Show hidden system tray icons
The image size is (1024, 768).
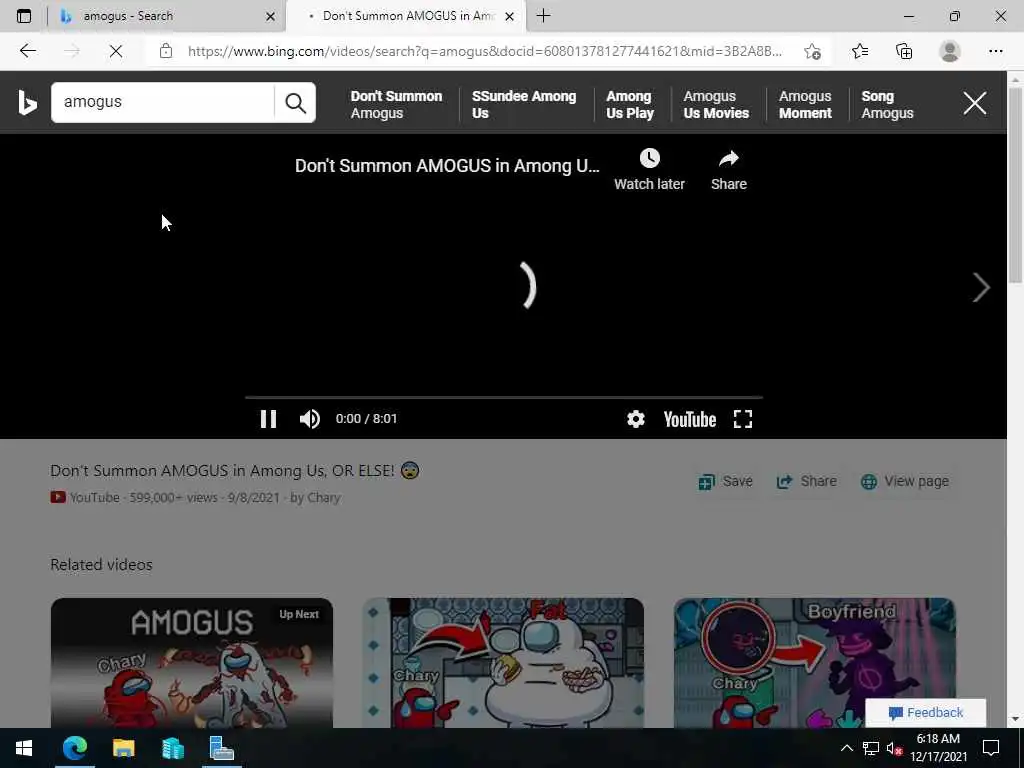coord(846,748)
